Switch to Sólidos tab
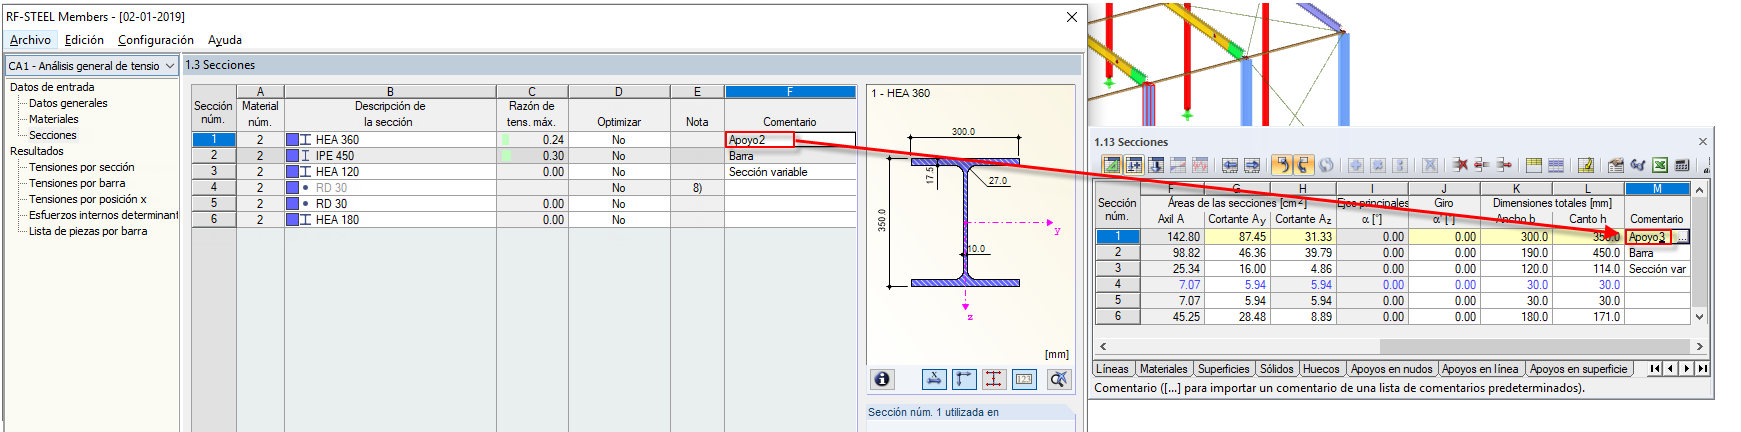 pyautogui.click(x=1277, y=369)
